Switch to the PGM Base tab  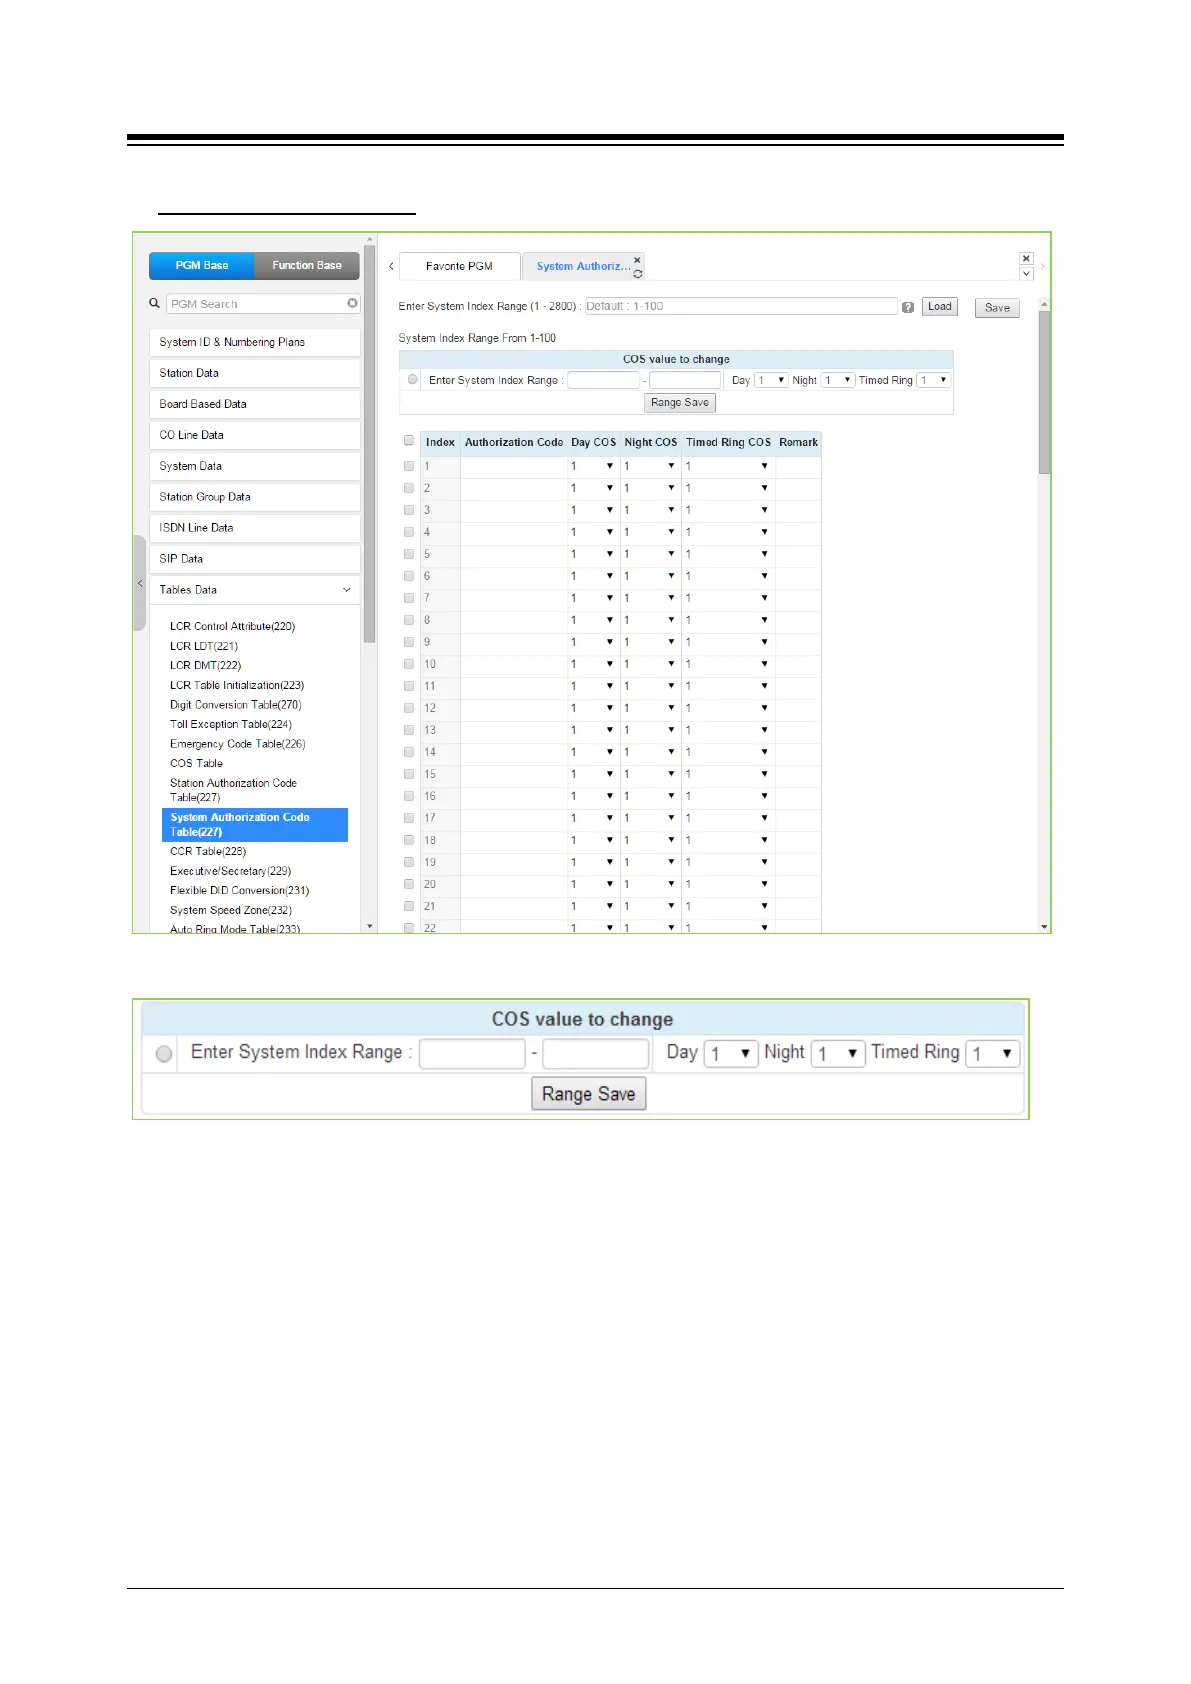click(x=202, y=265)
